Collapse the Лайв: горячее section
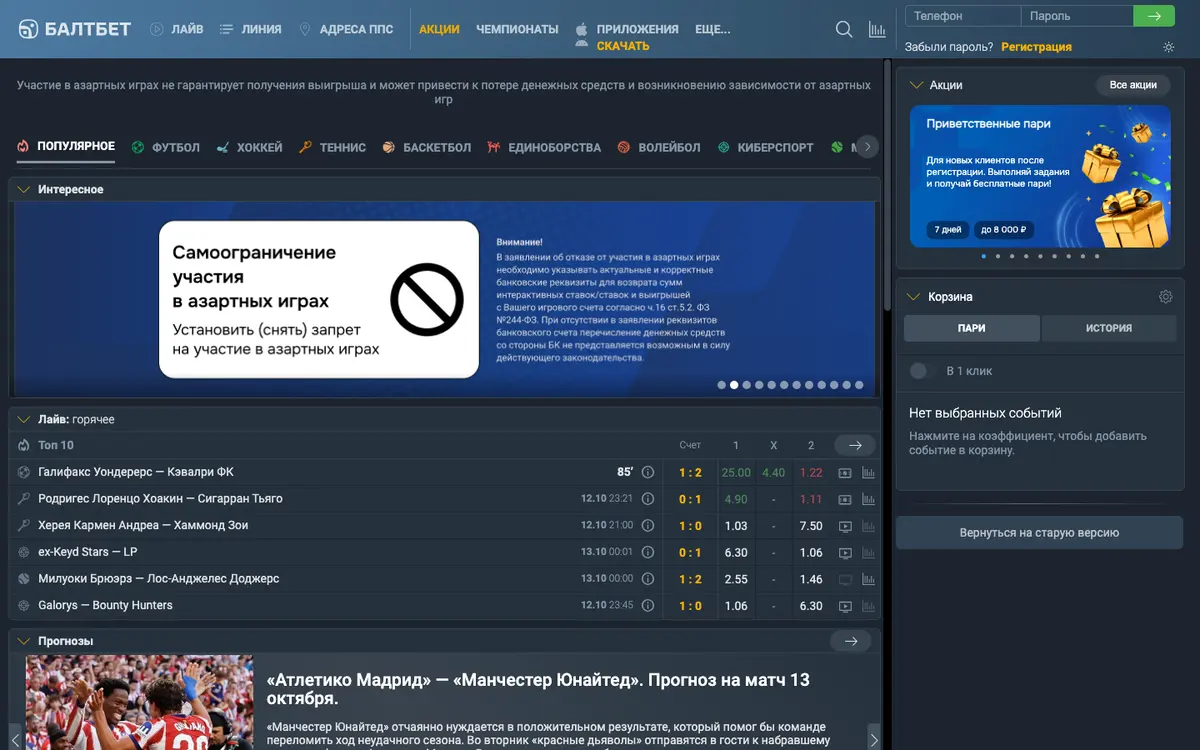This screenshot has height=750, width=1200. click(25, 419)
